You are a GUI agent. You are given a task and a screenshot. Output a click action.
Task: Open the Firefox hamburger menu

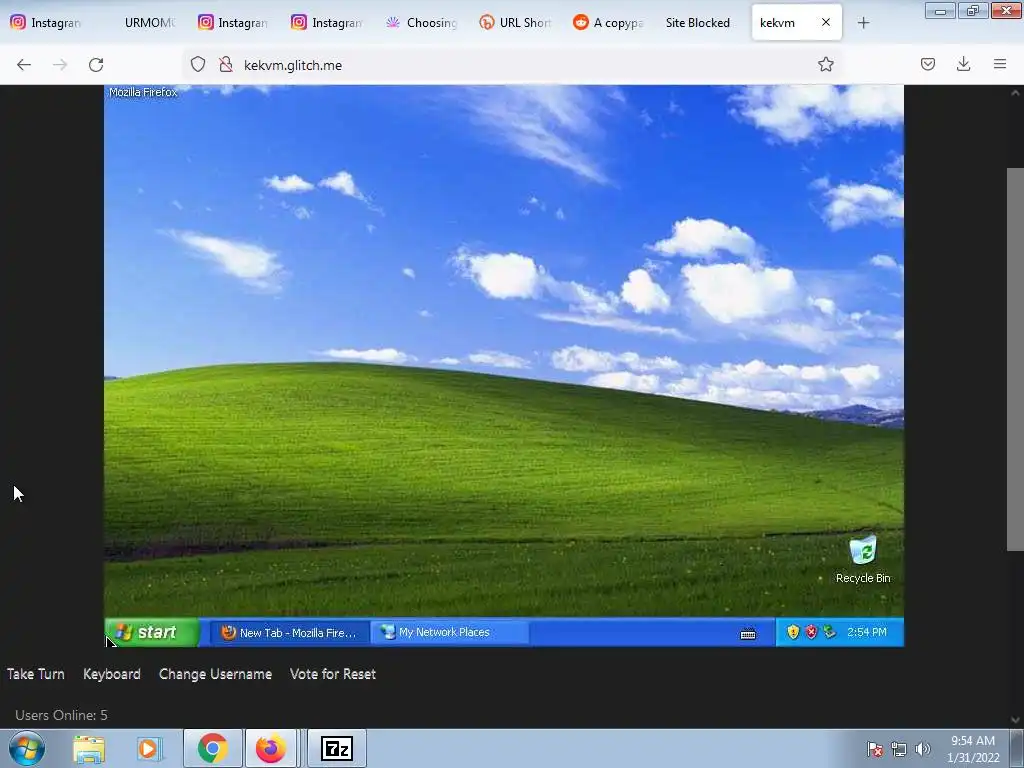coord(1000,65)
